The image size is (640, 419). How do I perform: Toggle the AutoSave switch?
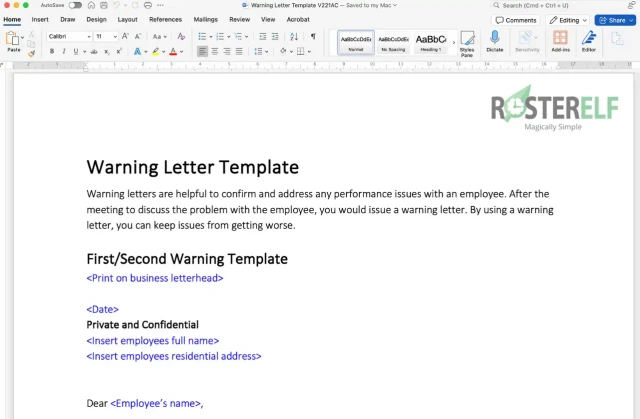point(75,5)
